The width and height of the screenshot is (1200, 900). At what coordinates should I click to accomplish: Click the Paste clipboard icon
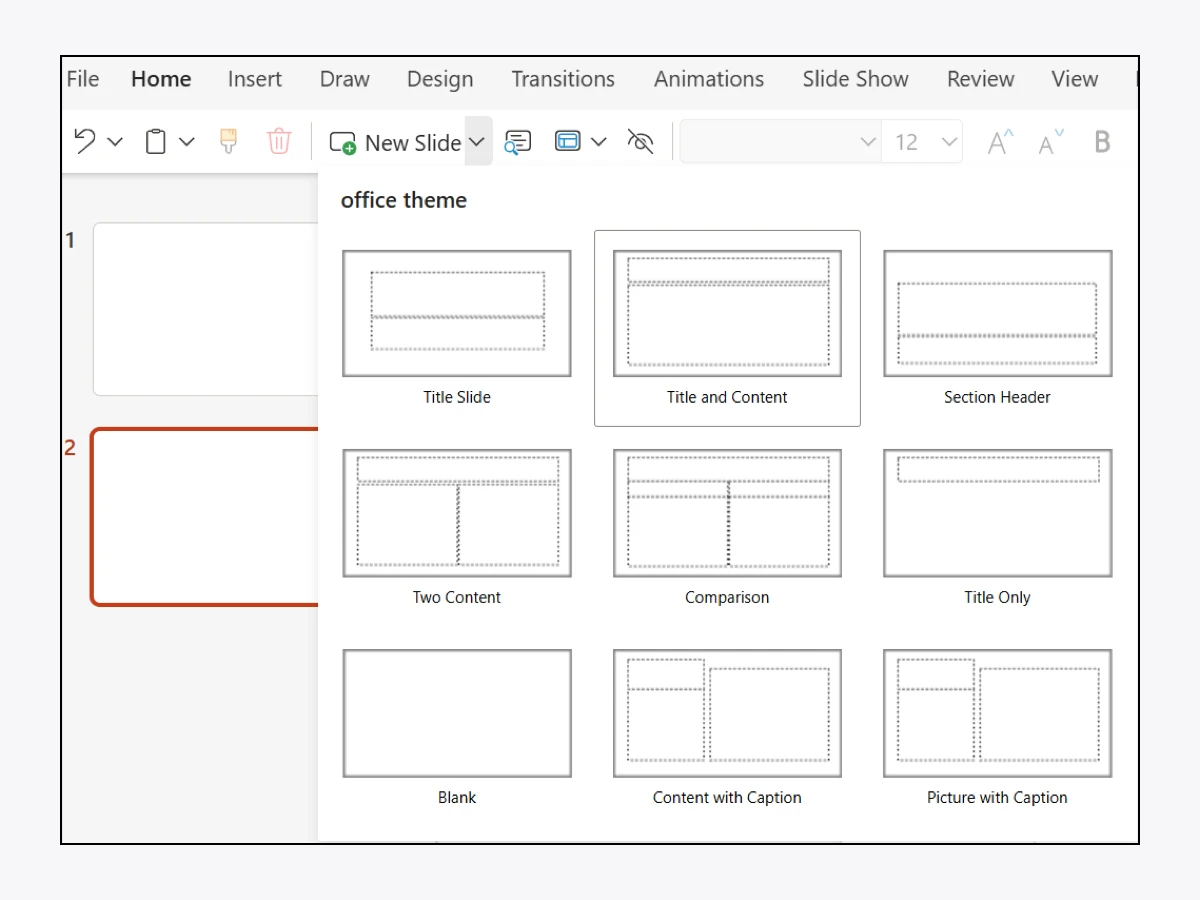pos(155,142)
